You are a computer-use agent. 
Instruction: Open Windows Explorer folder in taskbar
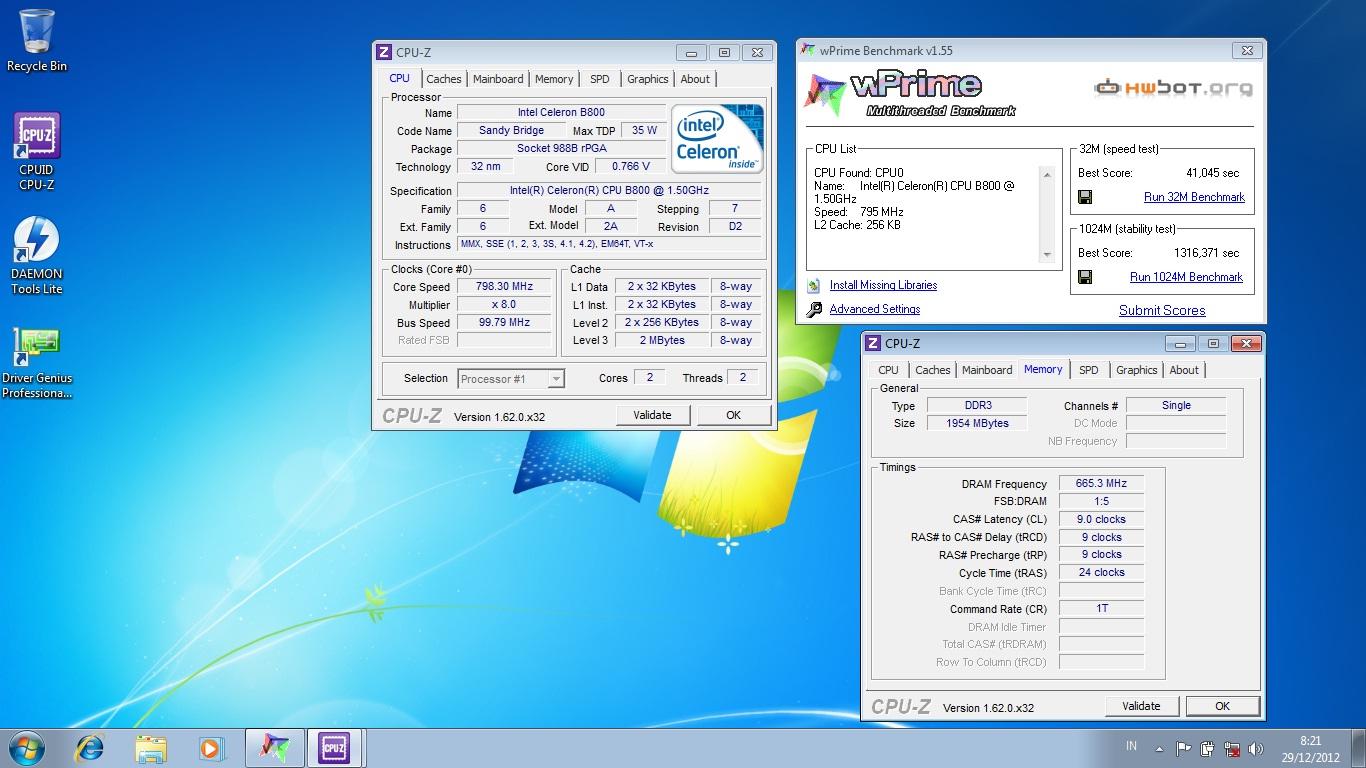click(151, 748)
